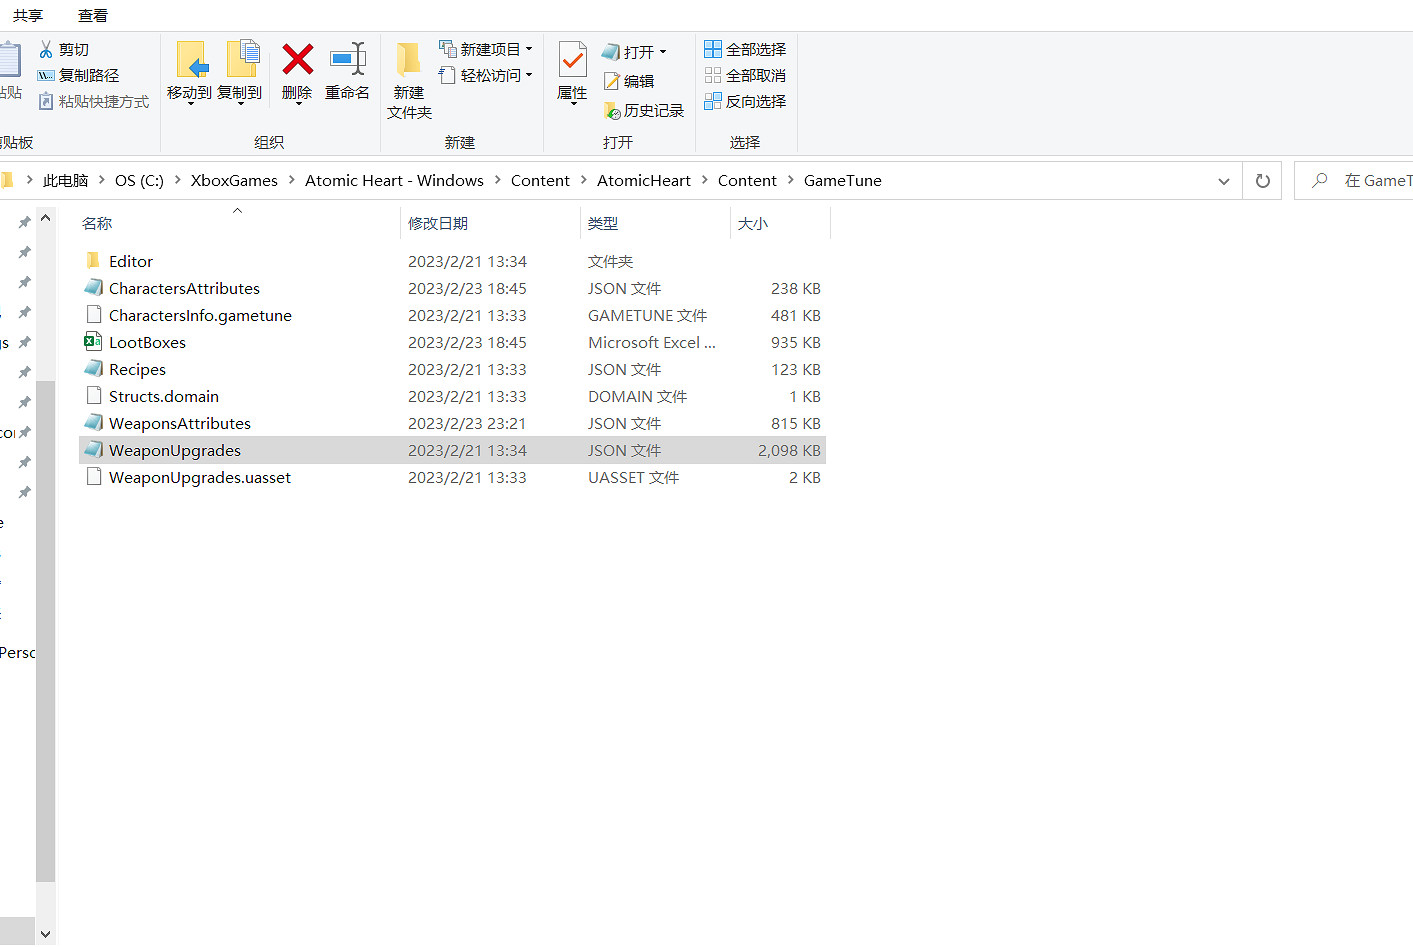Navigate to XboxGames in the breadcrumb
Image resolution: width=1413 pixels, height=947 pixels.
coord(234,181)
